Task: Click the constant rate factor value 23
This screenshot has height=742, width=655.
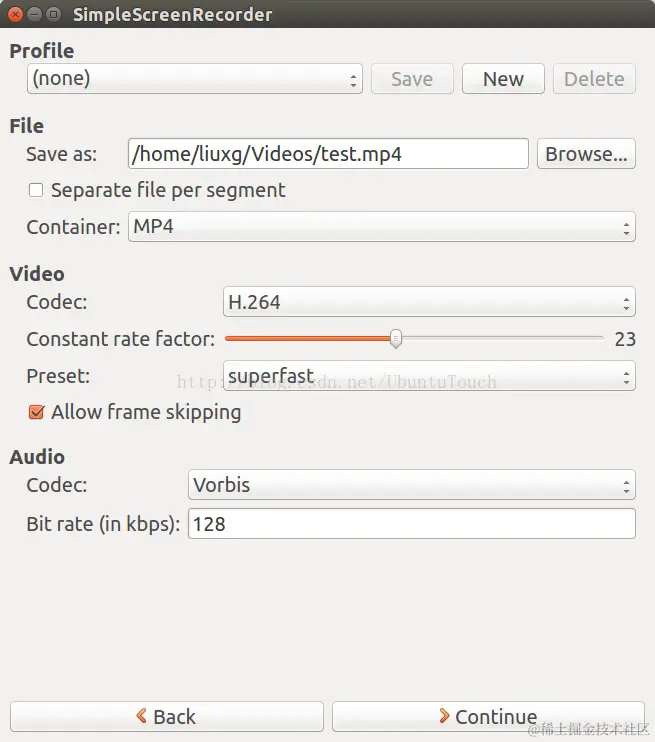Action: coord(625,339)
